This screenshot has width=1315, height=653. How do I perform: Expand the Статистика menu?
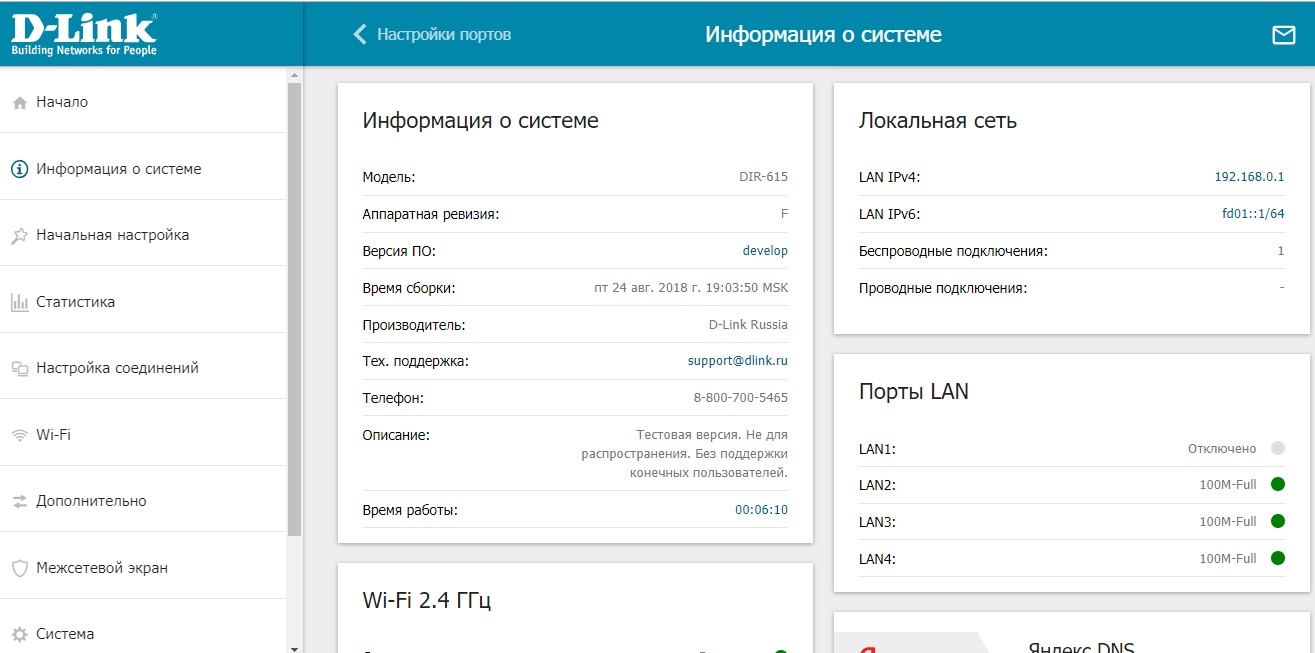tap(143, 302)
